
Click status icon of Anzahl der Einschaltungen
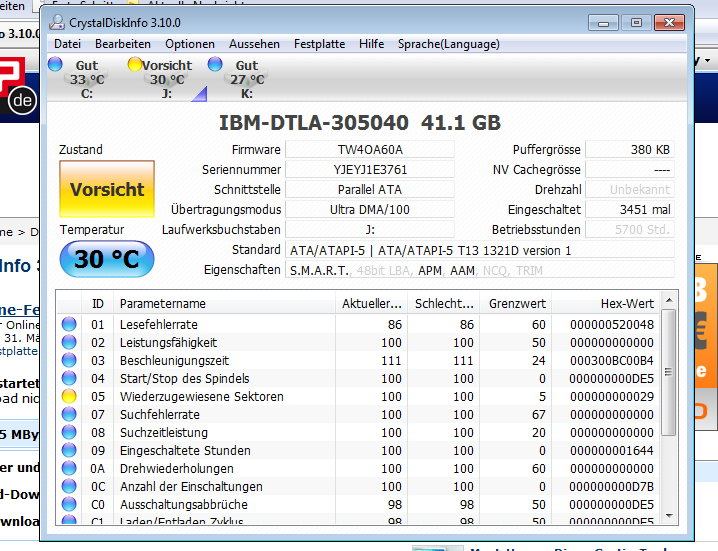(x=69, y=486)
